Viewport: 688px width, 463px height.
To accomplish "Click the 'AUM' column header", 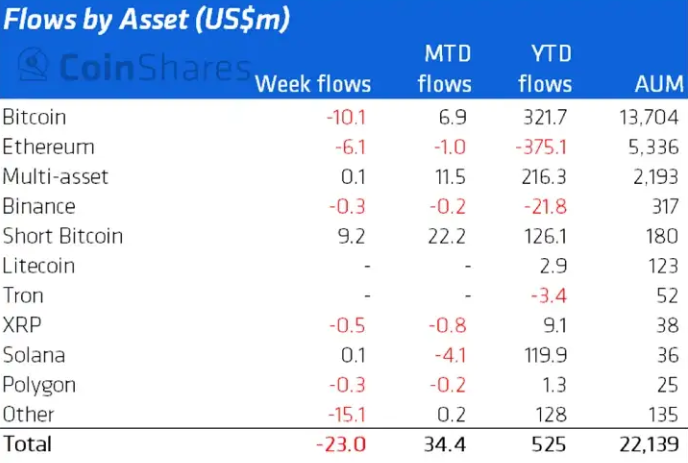I will click(657, 84).
